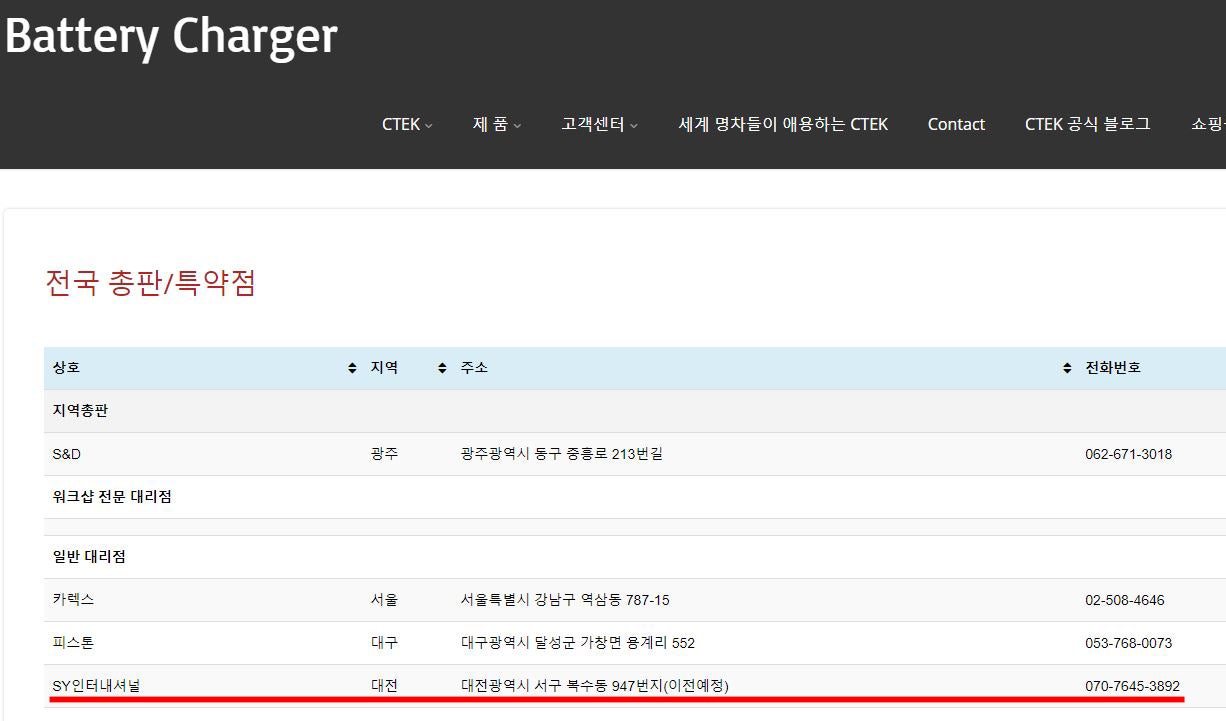Click phone number 070-7645-3892
1226x721 pixels.
pos(1132,686)
